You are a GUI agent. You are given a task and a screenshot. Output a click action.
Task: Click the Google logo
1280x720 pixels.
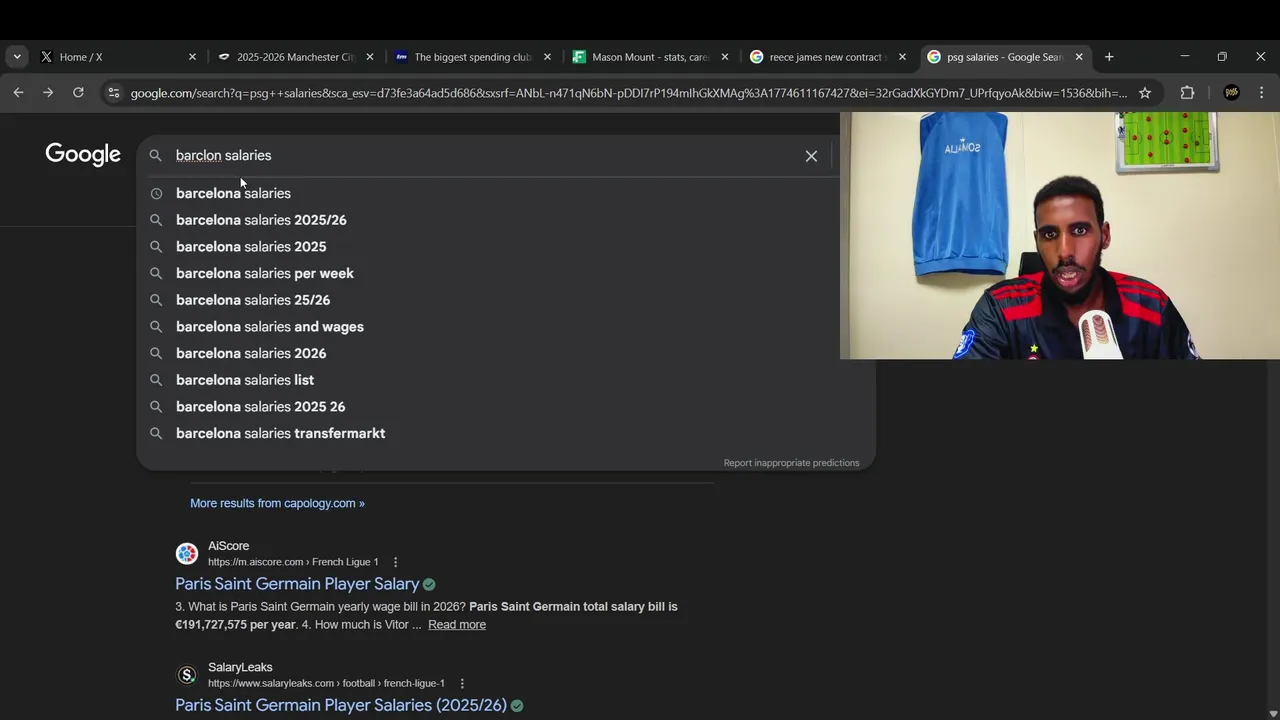pyautogui.click(x=83, y=154)
